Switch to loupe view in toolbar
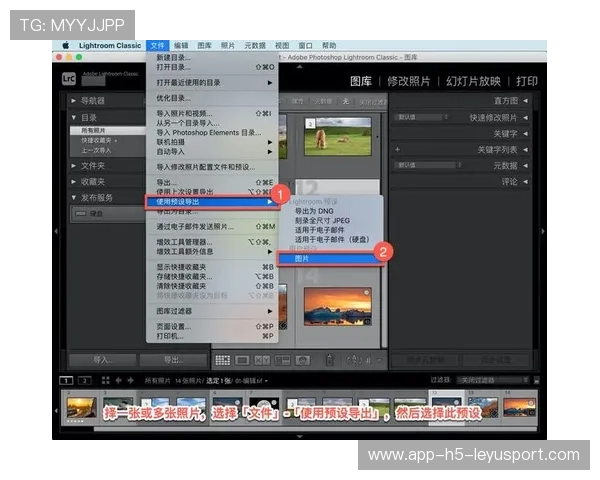 click(243, 360)
